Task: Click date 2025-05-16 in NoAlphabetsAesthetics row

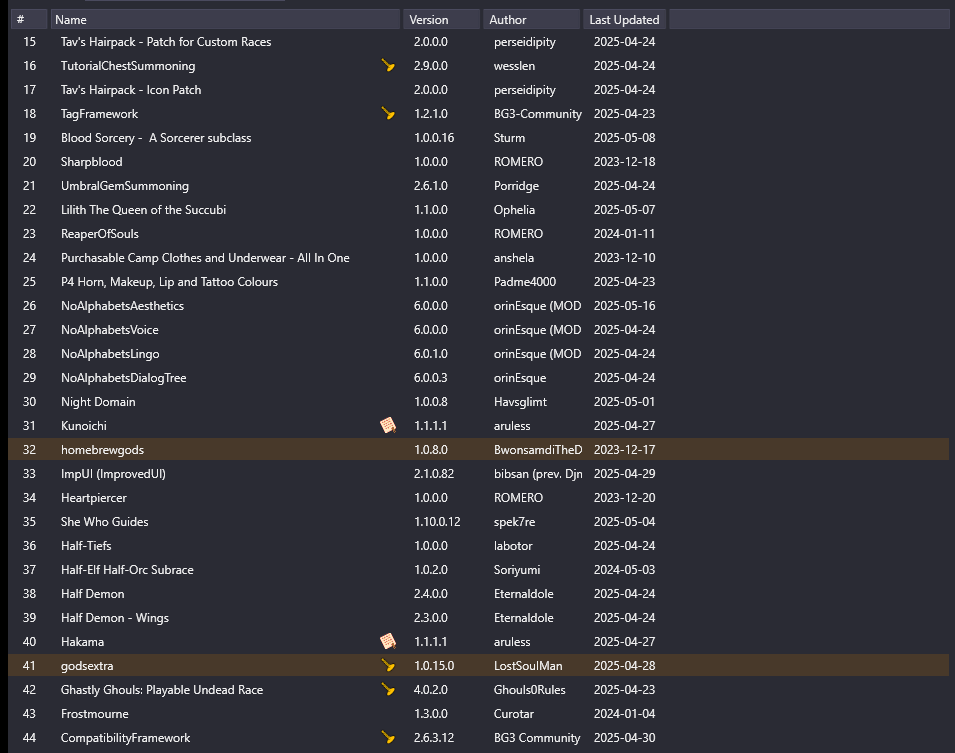Action: [624, 305]
